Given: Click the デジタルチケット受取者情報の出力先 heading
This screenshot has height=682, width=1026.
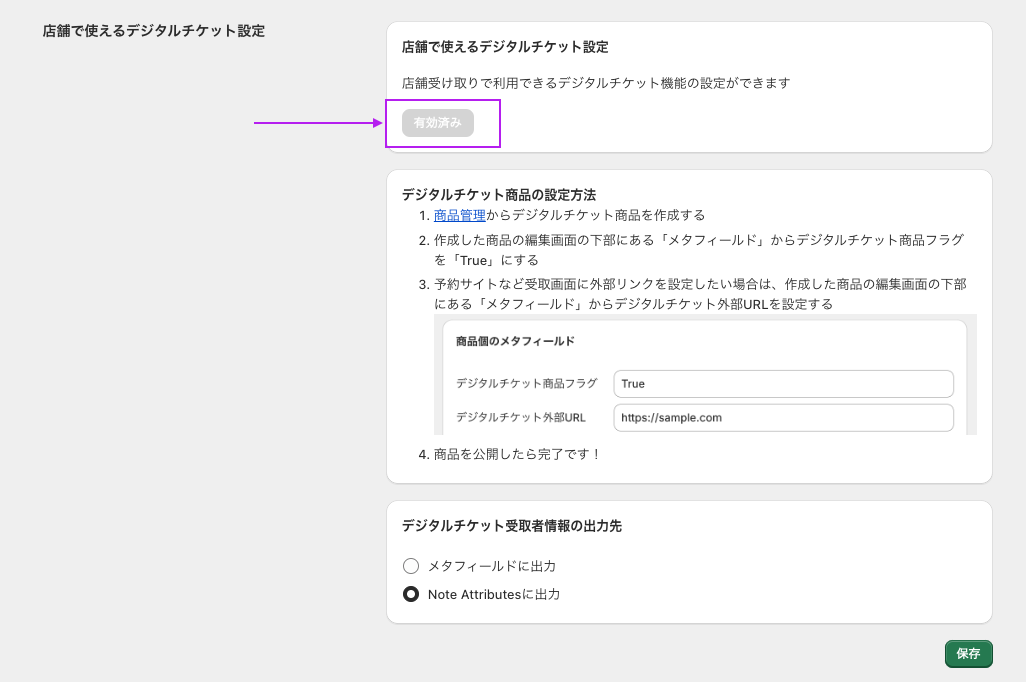Looking at the screenshot, I should 511,526.
